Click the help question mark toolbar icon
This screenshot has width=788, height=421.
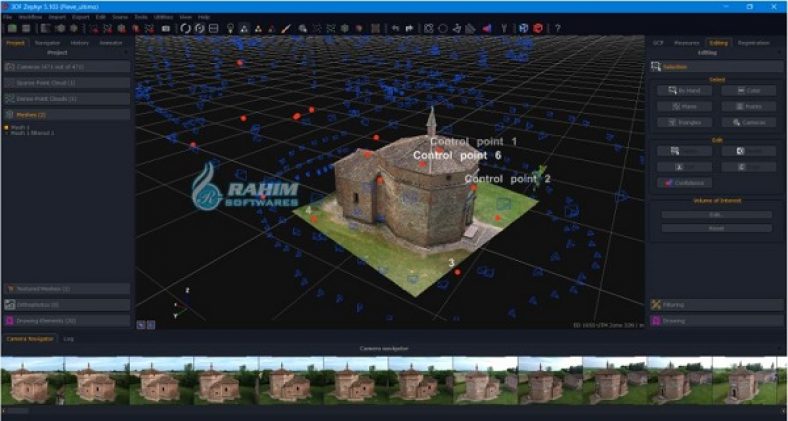click(557, 28)
